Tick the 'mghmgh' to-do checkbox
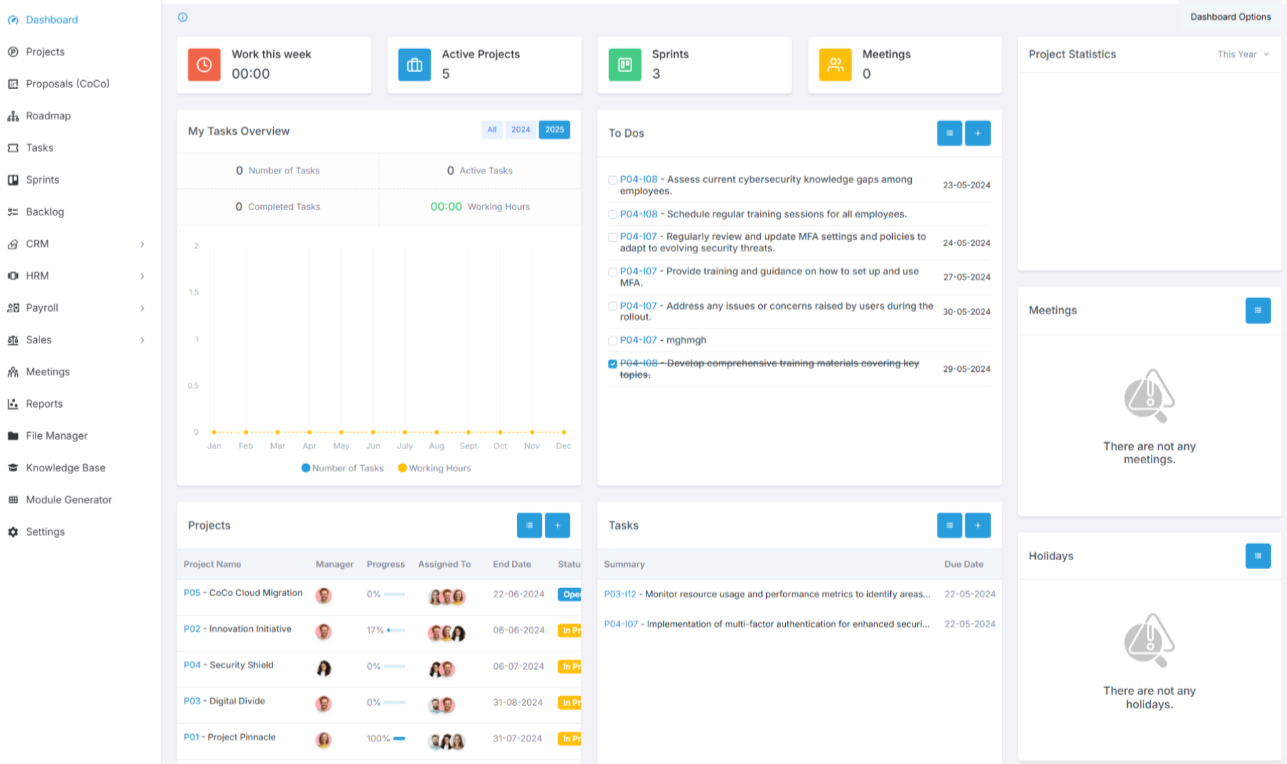 (x=613, y=341)
